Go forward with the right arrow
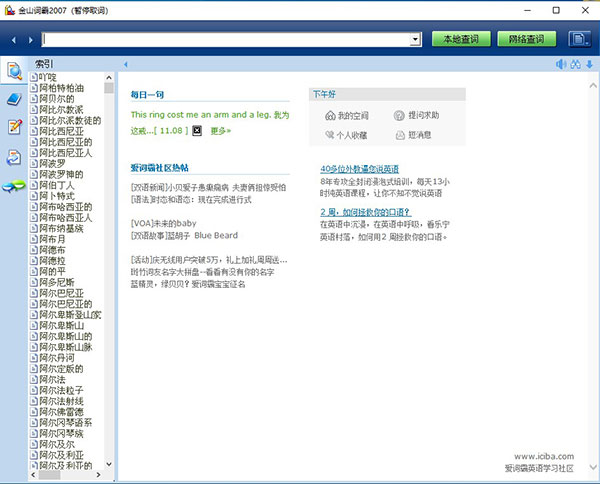The height and width of the screenshot is (484, 600). (31, 40)
